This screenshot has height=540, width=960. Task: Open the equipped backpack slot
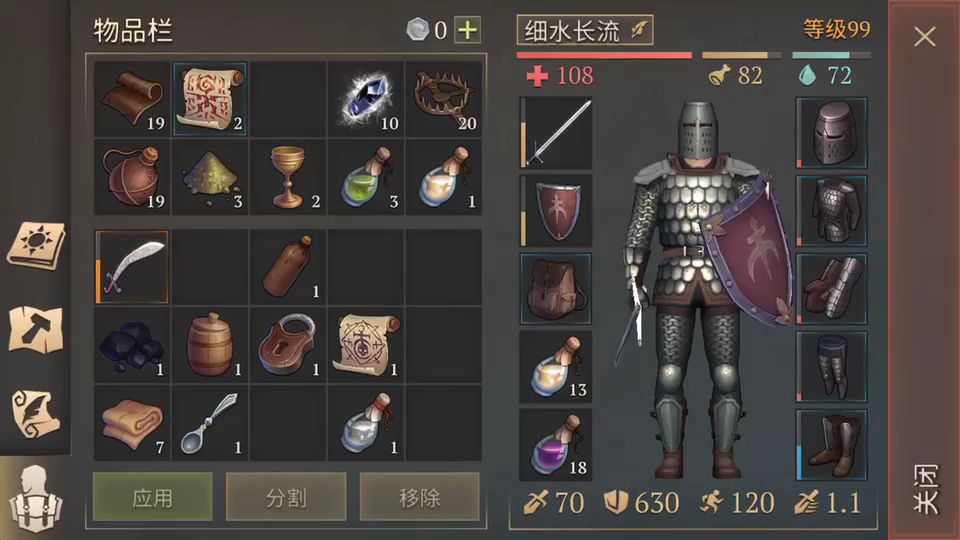click(x=555, y=288)
